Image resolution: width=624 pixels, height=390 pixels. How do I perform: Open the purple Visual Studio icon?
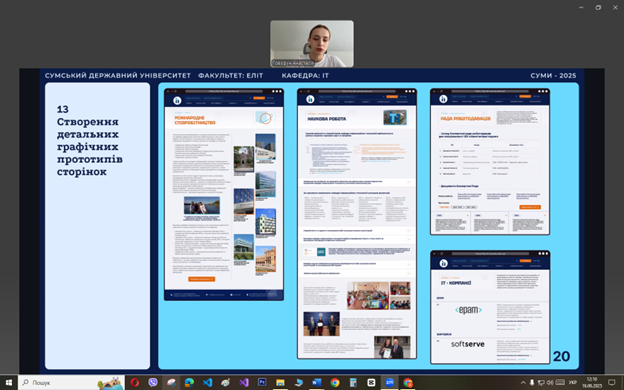coord(244,383)
